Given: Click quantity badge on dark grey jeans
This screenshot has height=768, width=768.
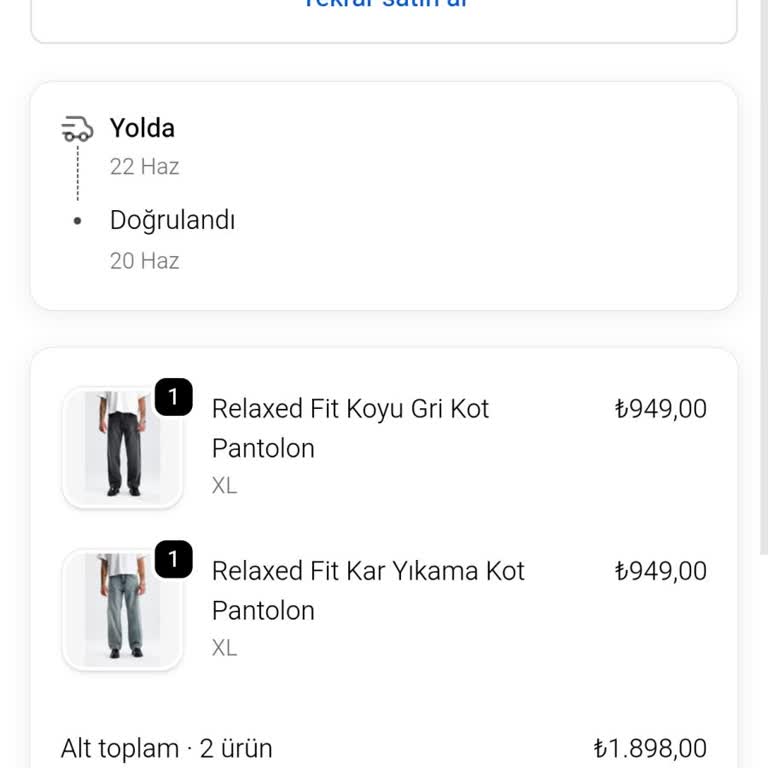Looking at the screenshot, I should pos(173,397).
